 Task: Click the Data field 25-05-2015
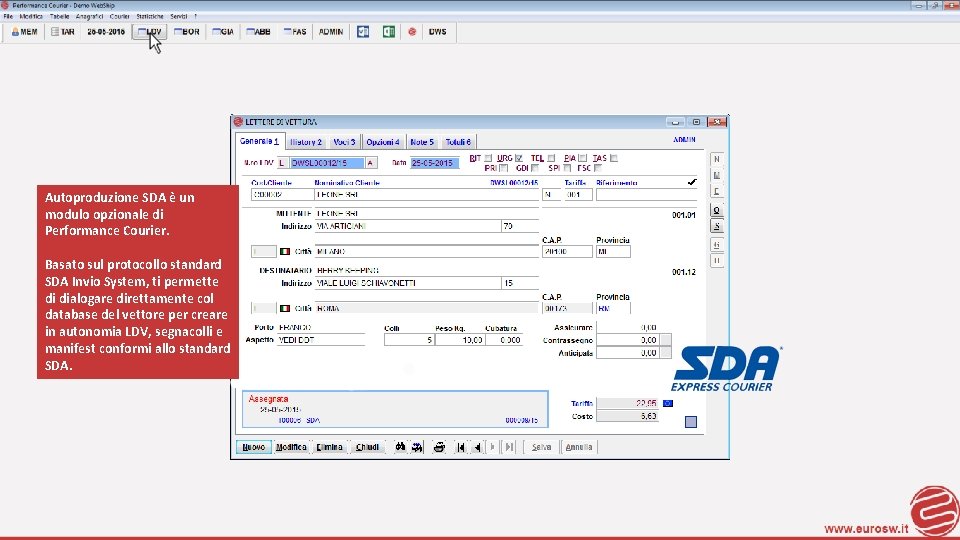(x=434, y=163)
